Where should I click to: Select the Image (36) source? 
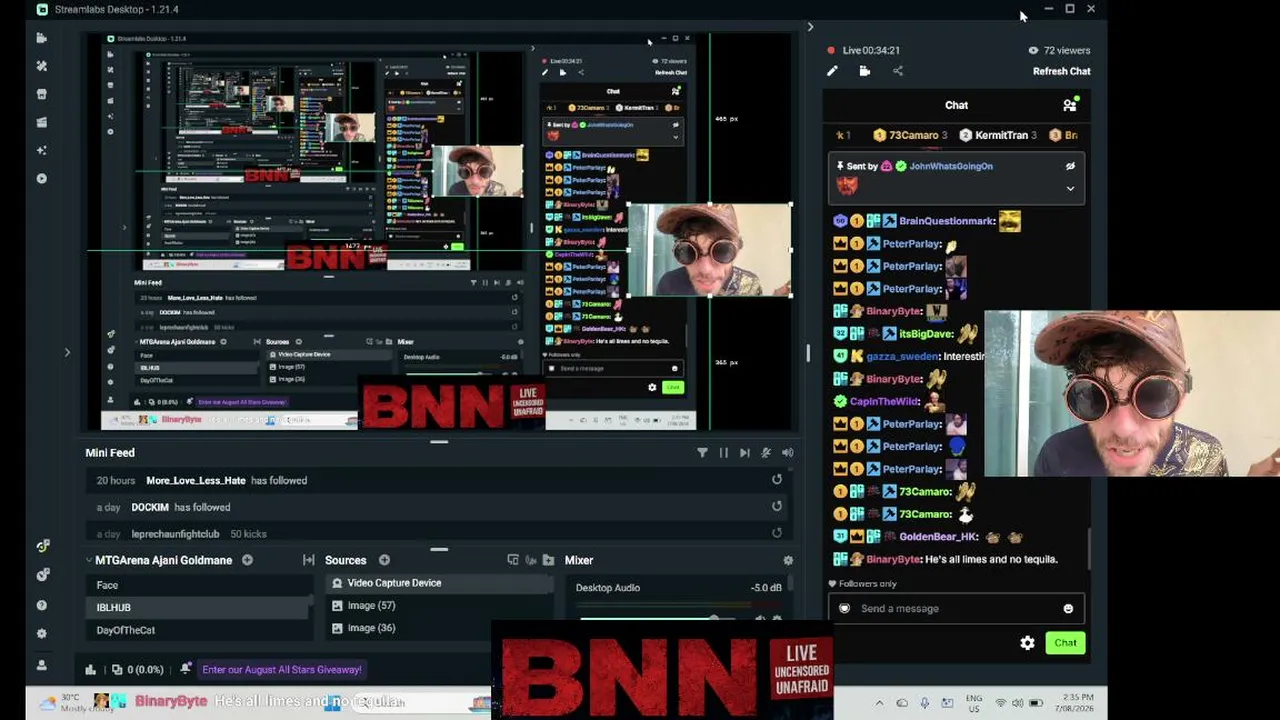(x=439, y=628)
